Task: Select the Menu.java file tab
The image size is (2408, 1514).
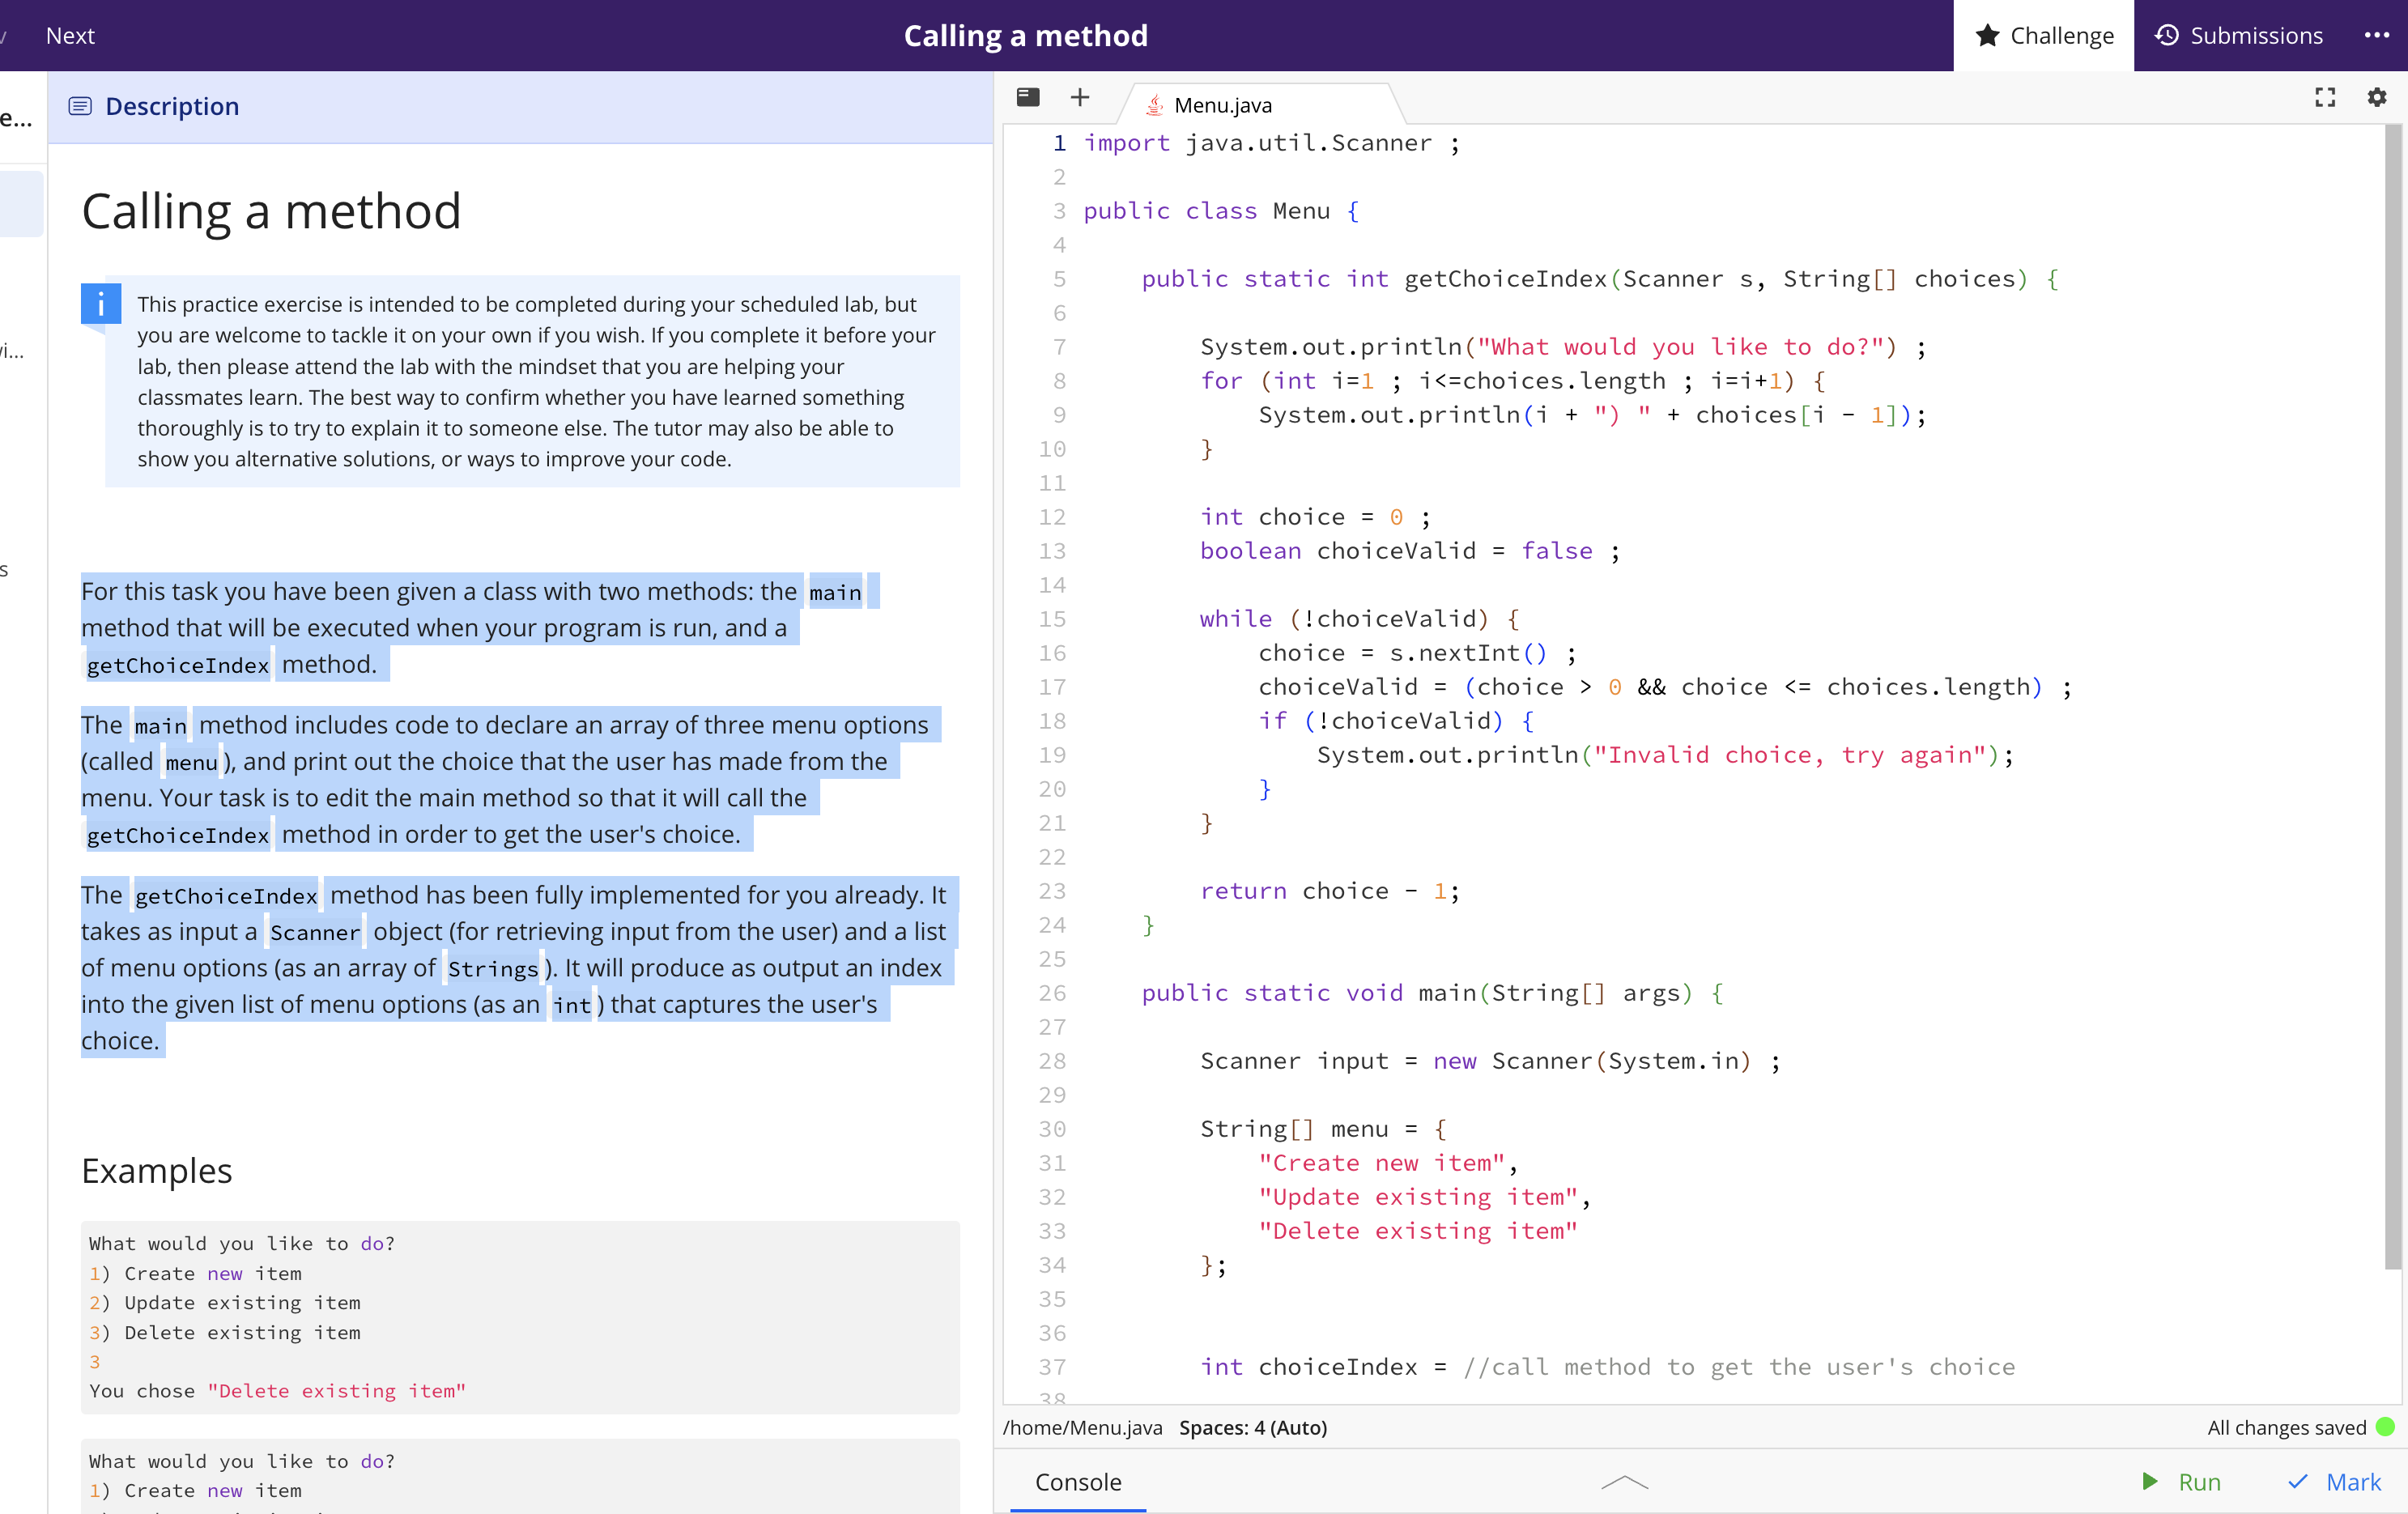Action: (1260, 104)
